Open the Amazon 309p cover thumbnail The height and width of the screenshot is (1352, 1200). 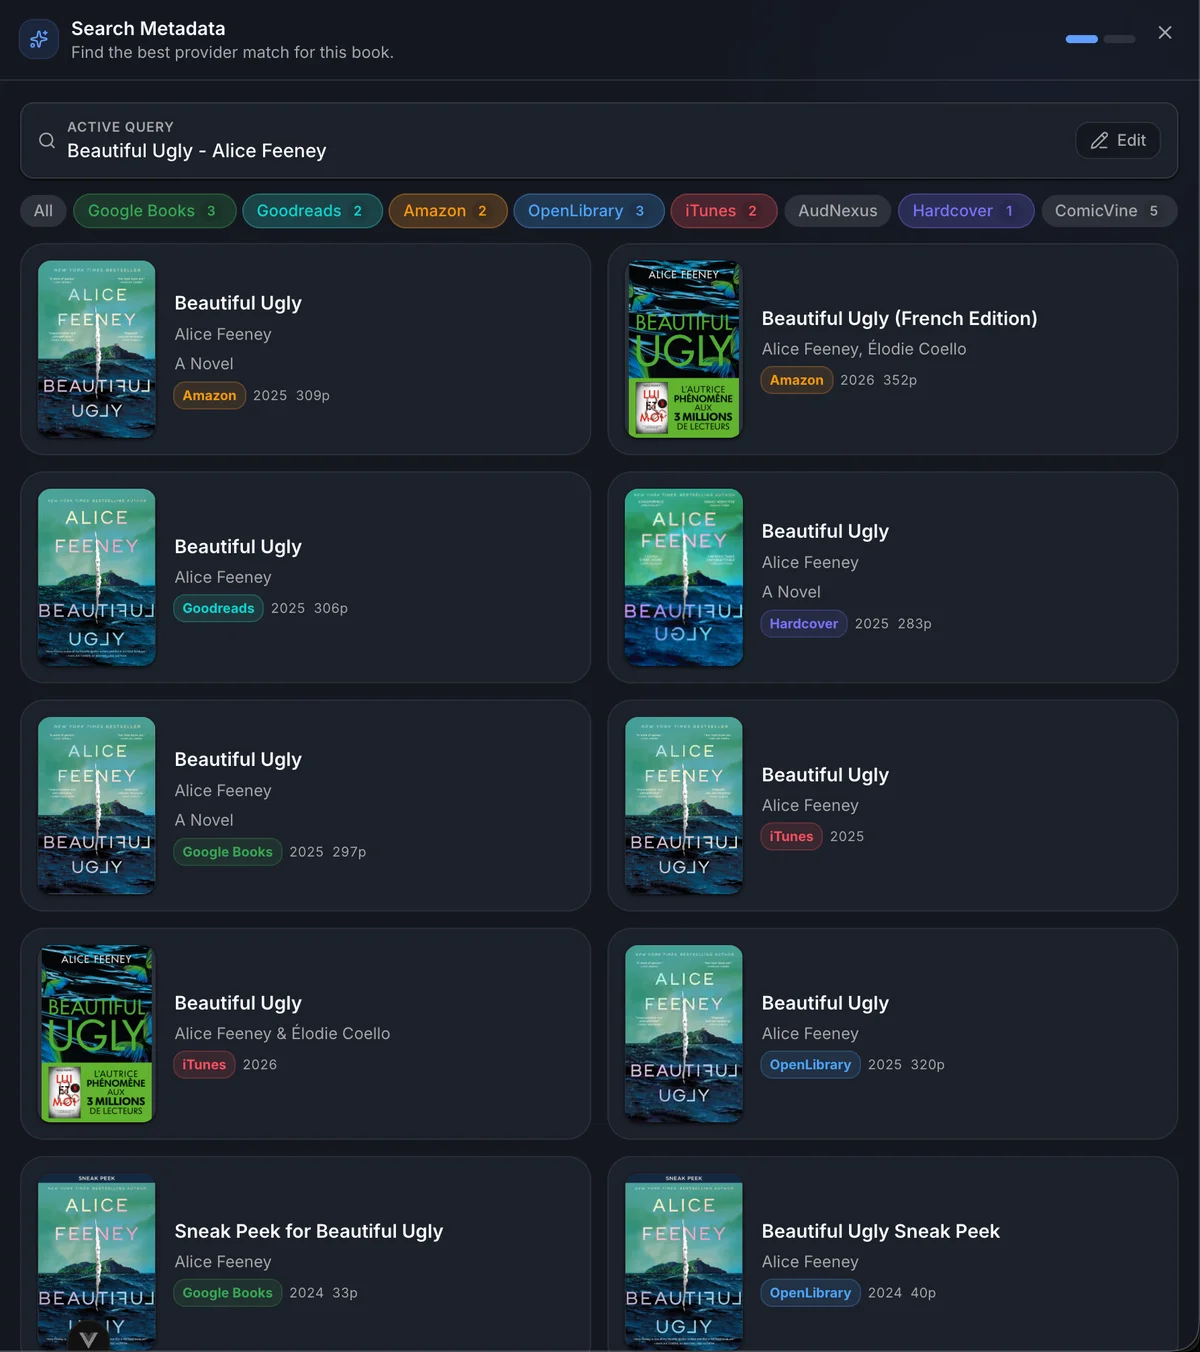[x=97, y=349]
